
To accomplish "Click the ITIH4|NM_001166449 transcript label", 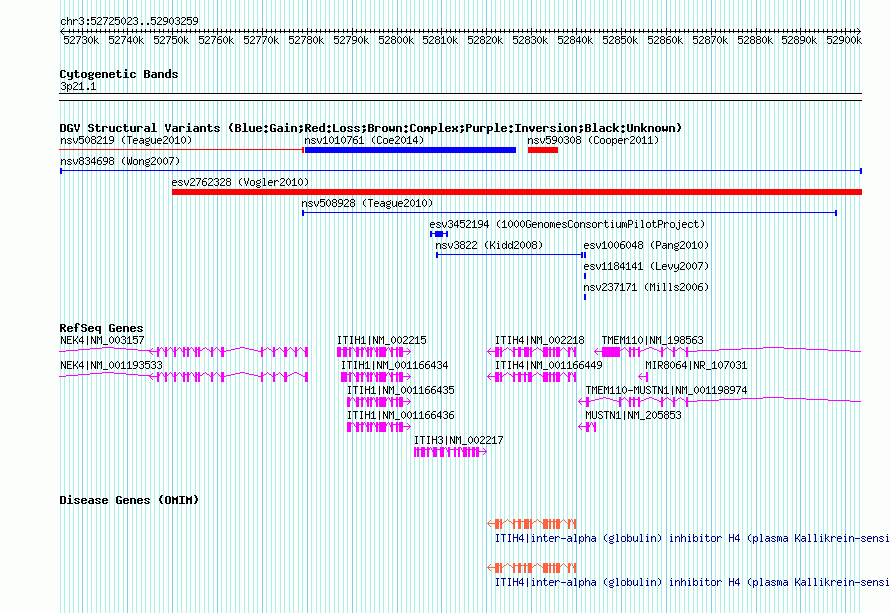I will tap(548, 365).
